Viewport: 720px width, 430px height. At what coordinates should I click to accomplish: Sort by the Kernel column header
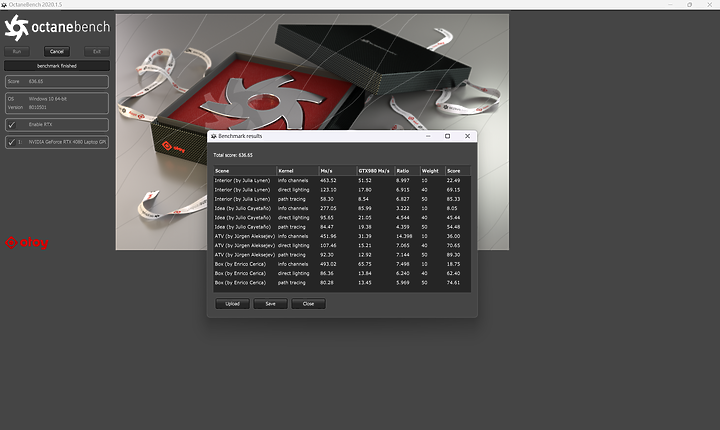coord(298,171)
